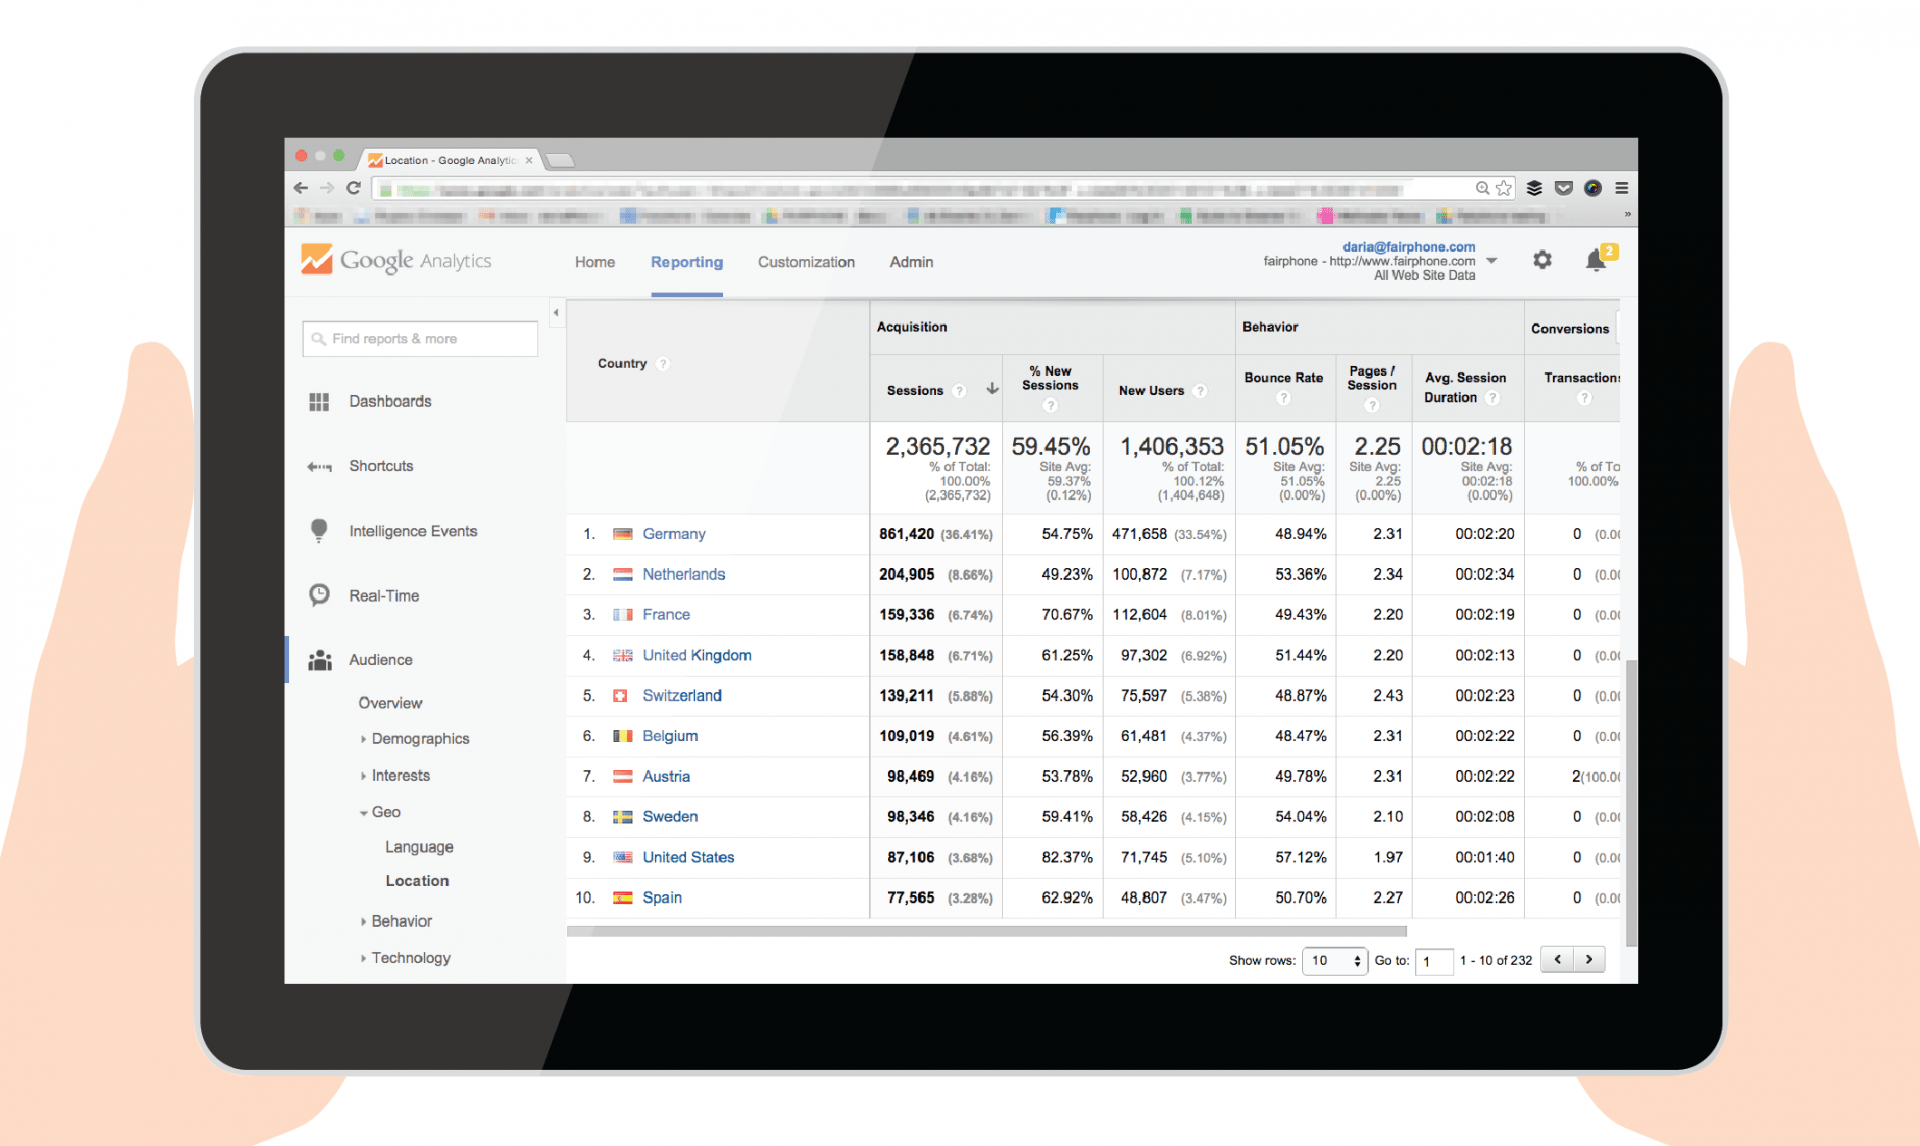The image size is (1920, 1146).
Task: Click the Sessions sort arrow
Action: click(x=992, y=389)
